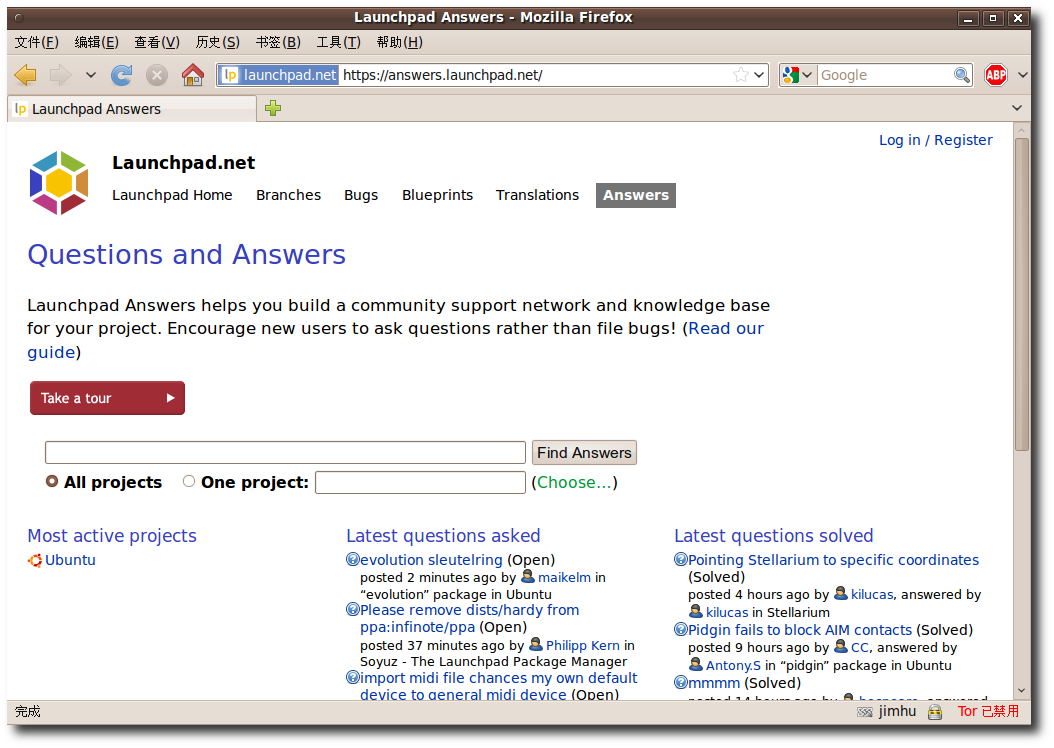This screenshot has width=1054, height=748.
Task: Open a new tab with the plus icon
Action: (273, 108)
